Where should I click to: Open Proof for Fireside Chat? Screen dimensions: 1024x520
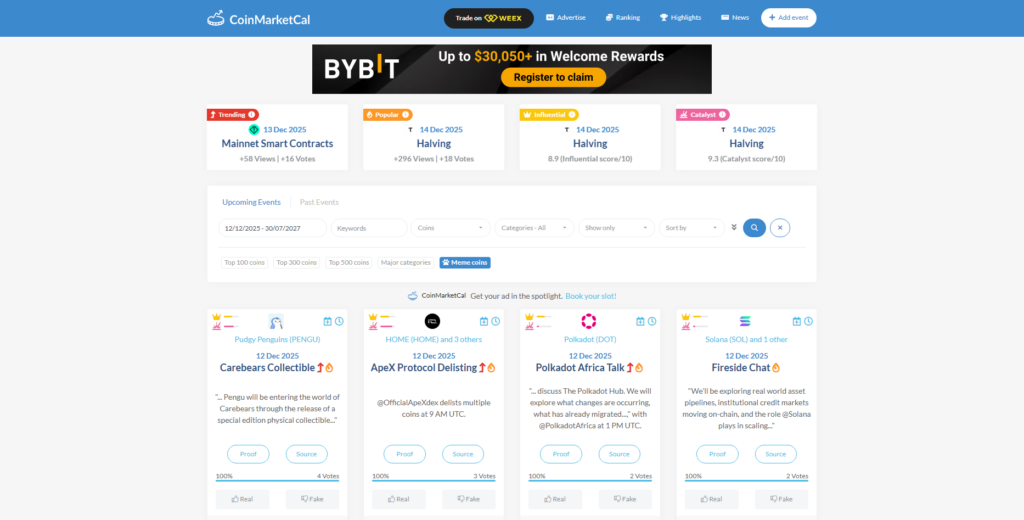[717, 454]
